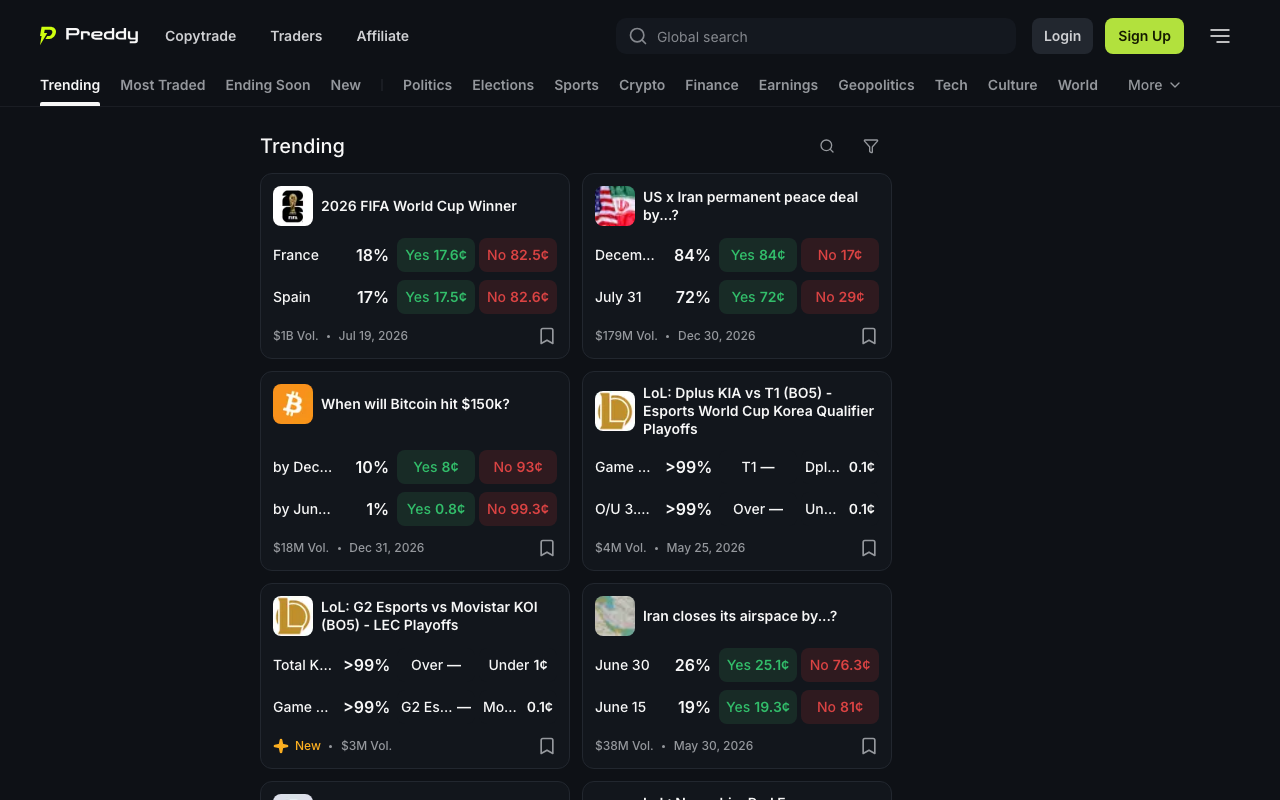Click the Dplus KIA vs T1 League icon
Image resolution: width=1280 pixels, height=800 pixels.
[615, 411]
